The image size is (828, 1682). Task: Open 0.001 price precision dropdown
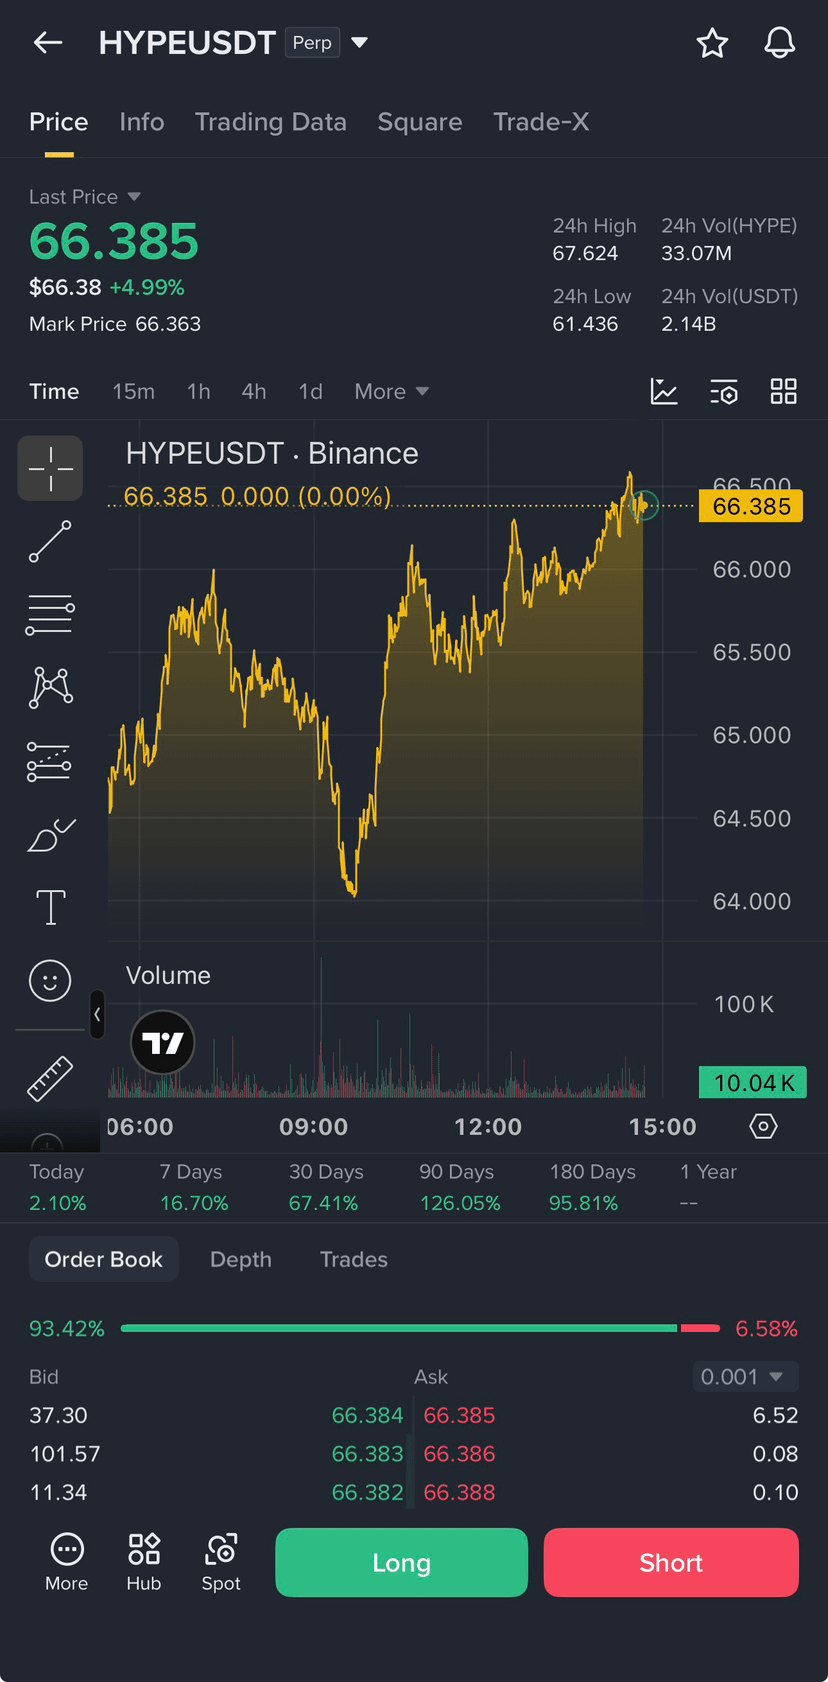(x=745, y=1377)
